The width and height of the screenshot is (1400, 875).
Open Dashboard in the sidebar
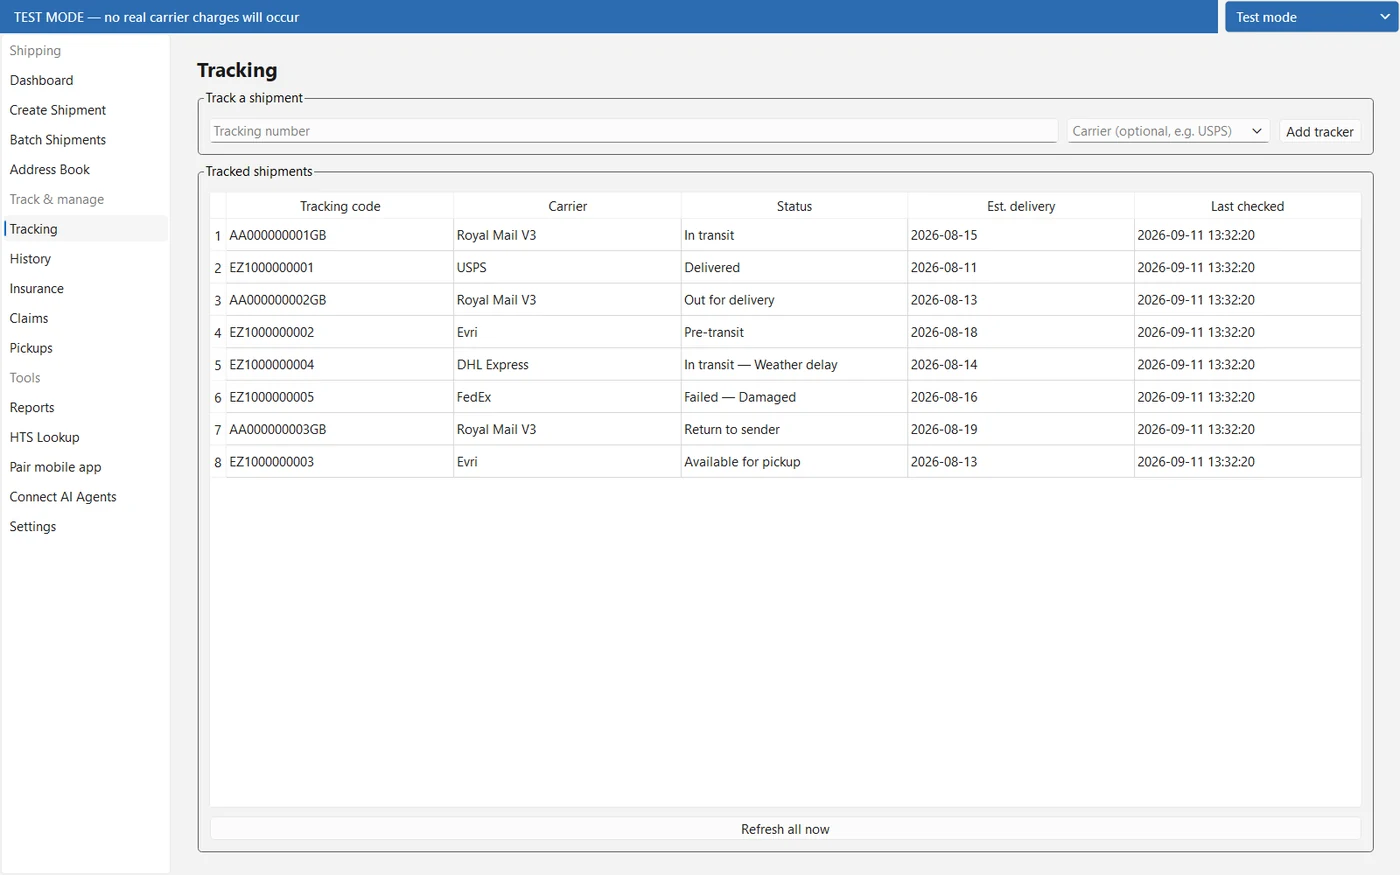(x=85, y=80)
